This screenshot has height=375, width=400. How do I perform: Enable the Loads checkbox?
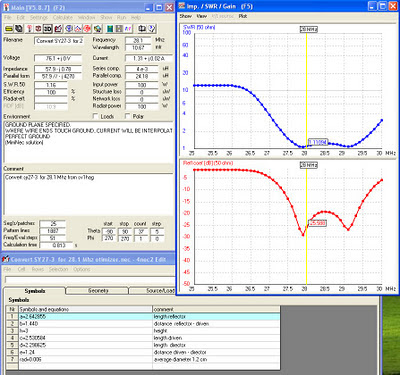(96, 116)
